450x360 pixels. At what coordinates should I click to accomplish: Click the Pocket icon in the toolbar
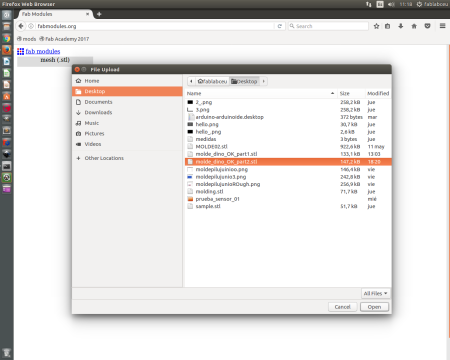coord(427,26)
